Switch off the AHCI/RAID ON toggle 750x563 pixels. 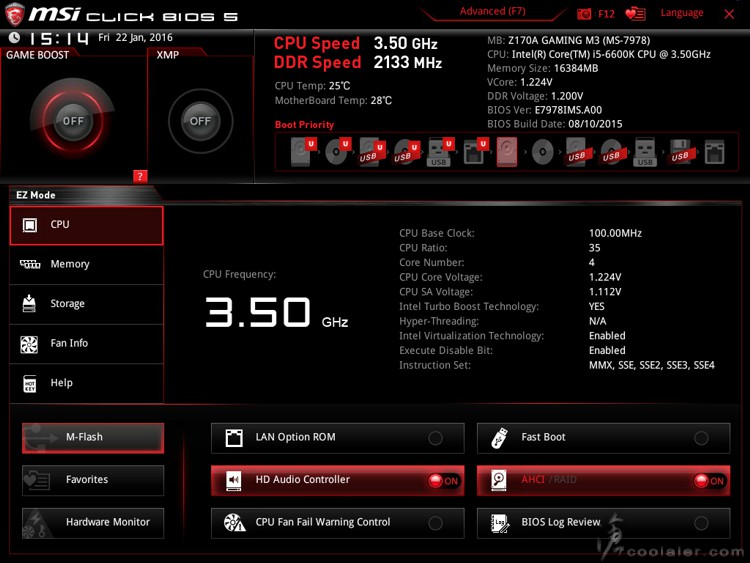click(709, 481)
